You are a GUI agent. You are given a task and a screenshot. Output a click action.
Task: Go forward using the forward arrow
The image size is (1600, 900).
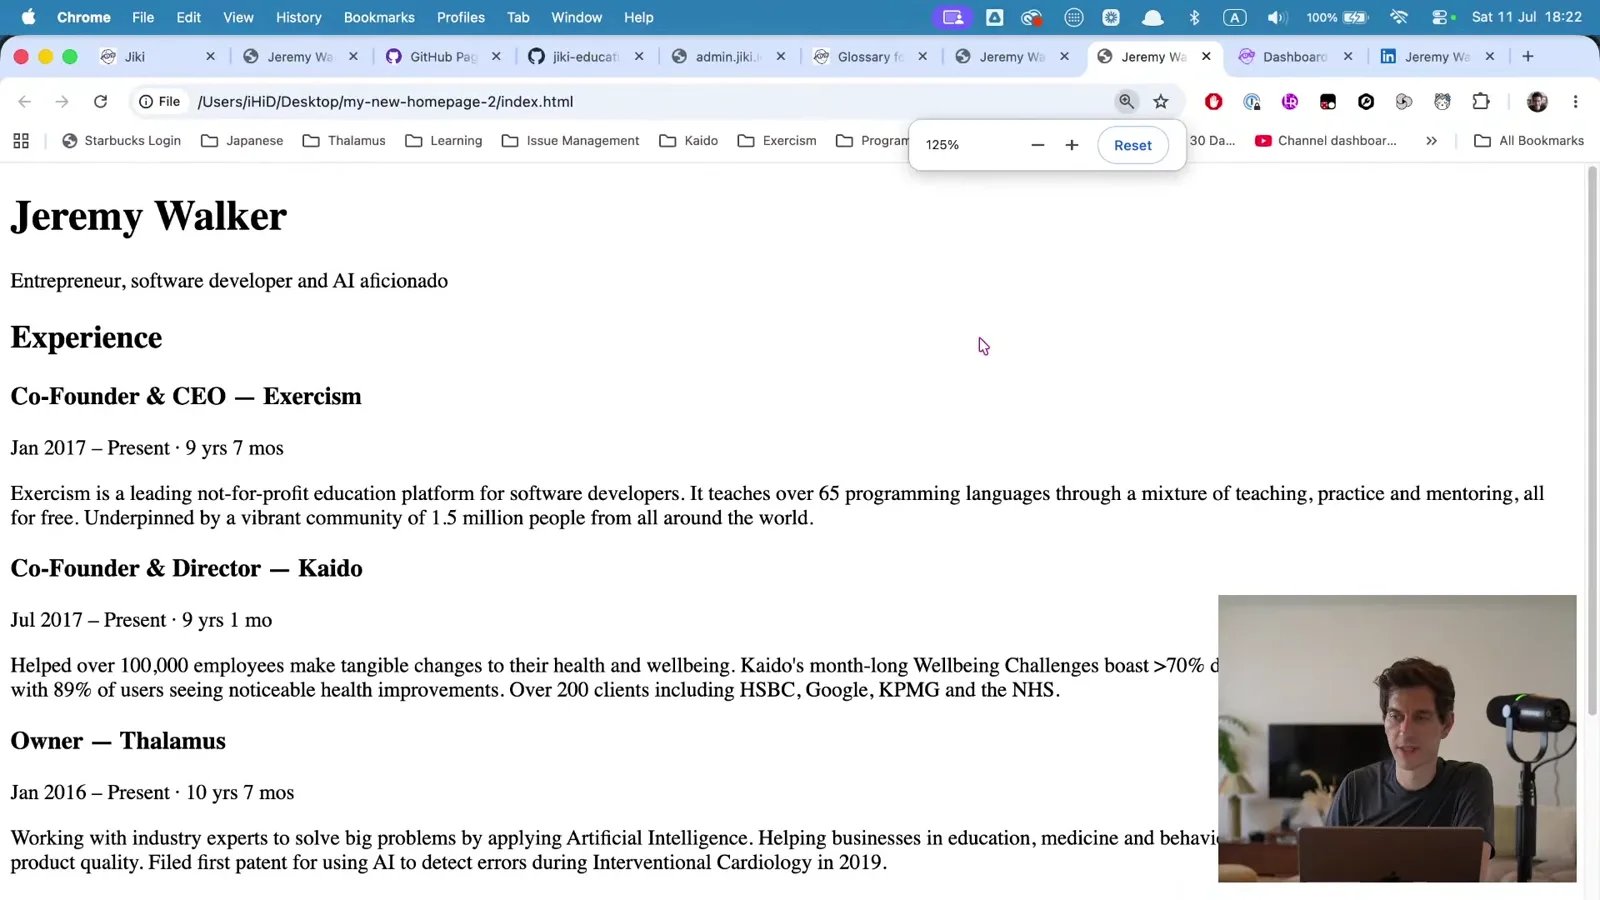click(x=62, y=101)
